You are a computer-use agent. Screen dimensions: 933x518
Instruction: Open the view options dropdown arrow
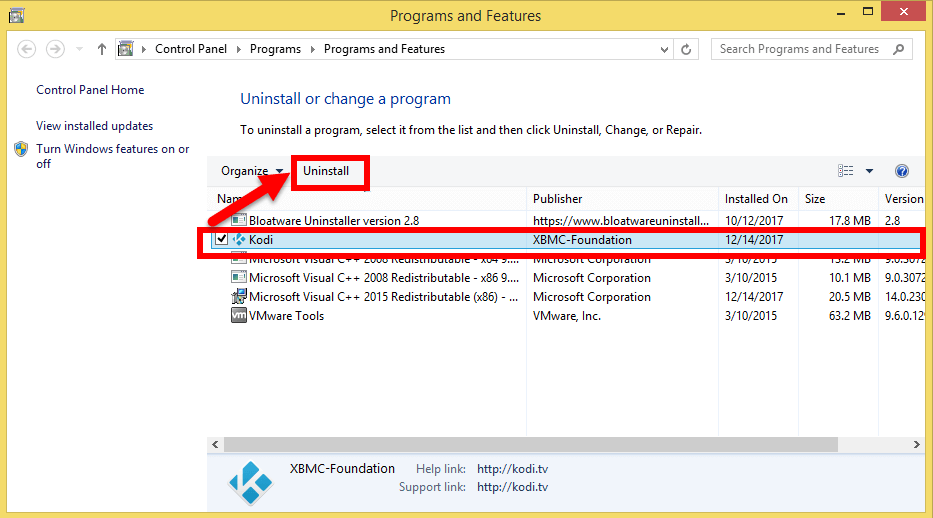coord(869,171)
